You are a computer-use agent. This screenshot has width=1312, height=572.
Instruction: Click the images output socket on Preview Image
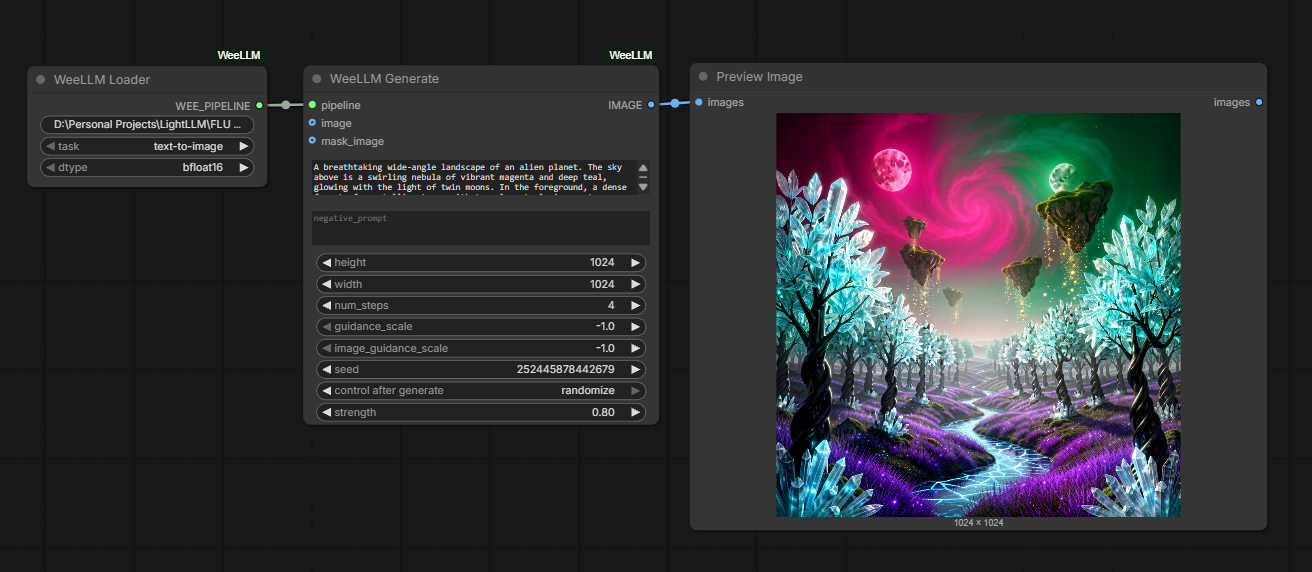click(x=1259, y=102)
